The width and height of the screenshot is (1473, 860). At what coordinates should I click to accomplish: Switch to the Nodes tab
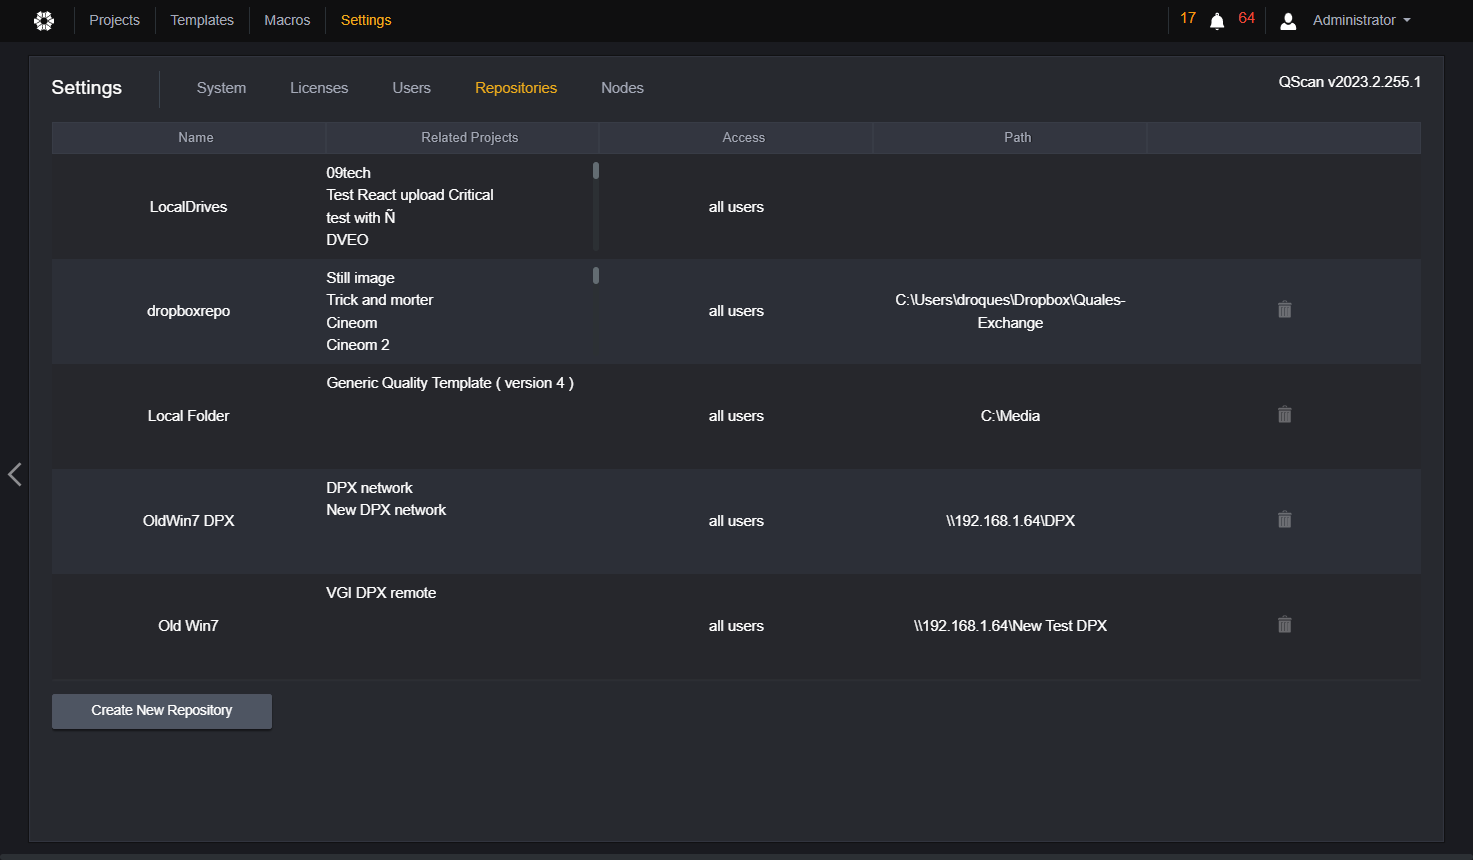(622, 88)
